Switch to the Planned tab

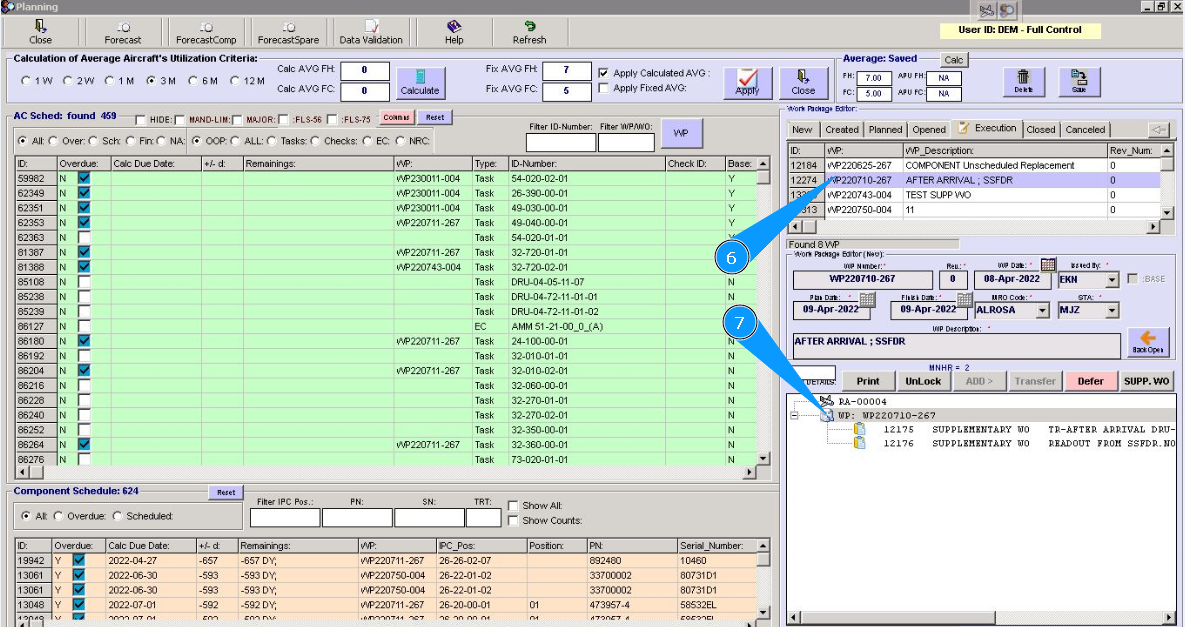885,129
